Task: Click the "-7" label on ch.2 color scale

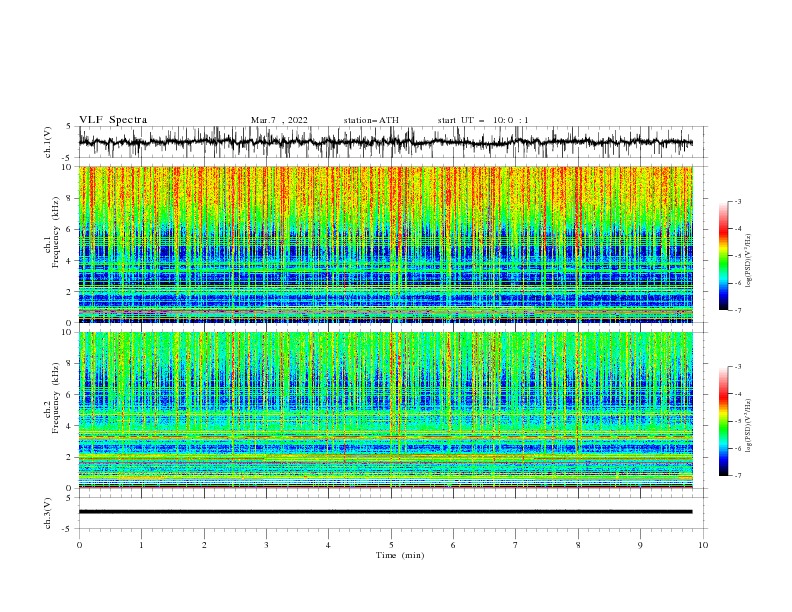Action: tap(737, 475)
